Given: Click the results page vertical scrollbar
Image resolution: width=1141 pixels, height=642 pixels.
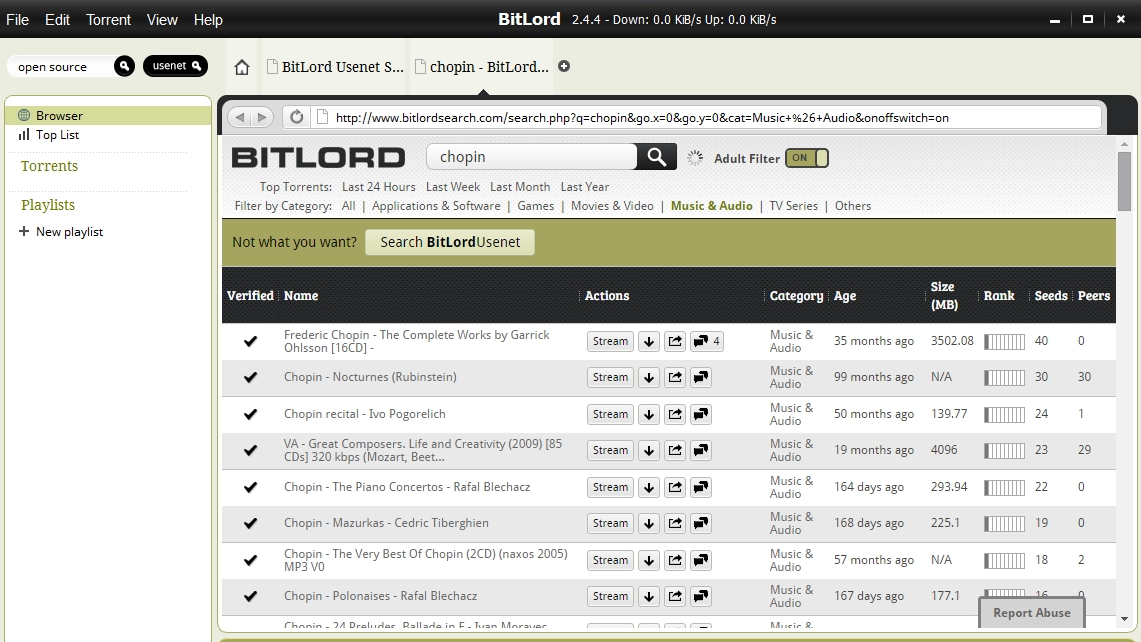Looking at the screenshot, I should (x=1124, y=180).
